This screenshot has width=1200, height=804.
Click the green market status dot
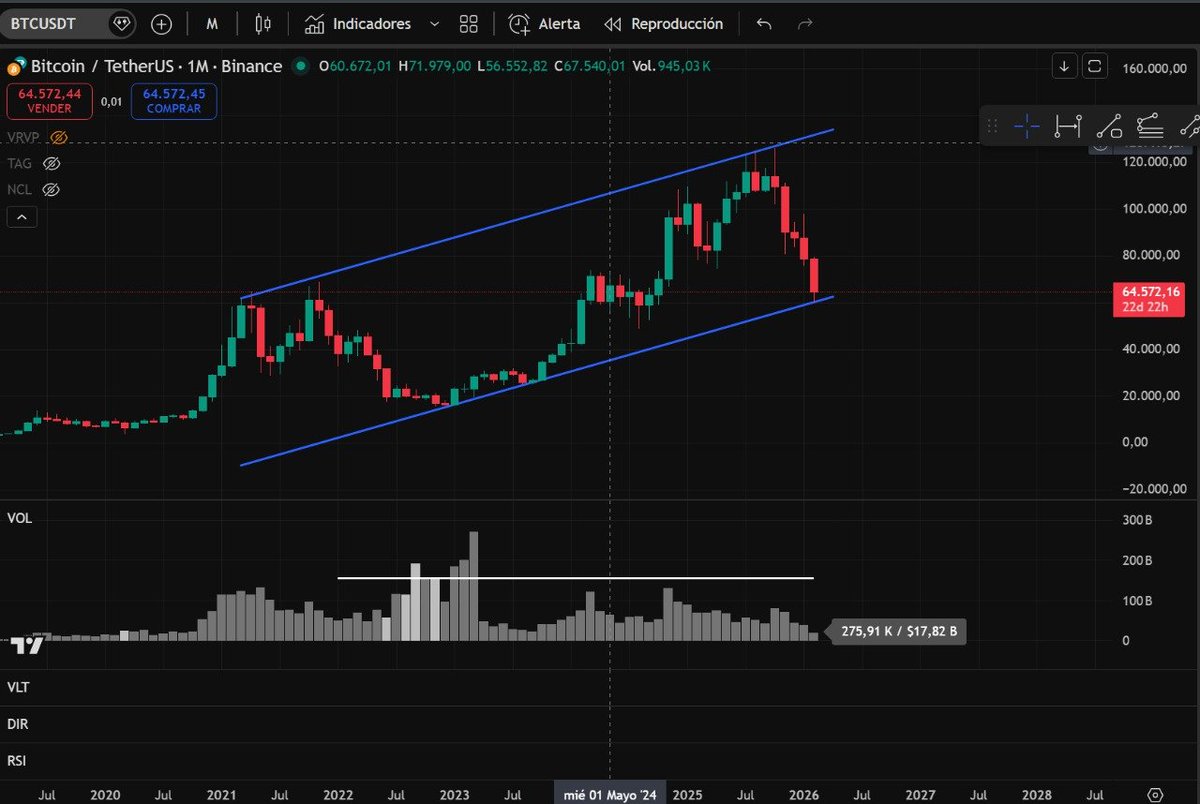tap(300, 67)
